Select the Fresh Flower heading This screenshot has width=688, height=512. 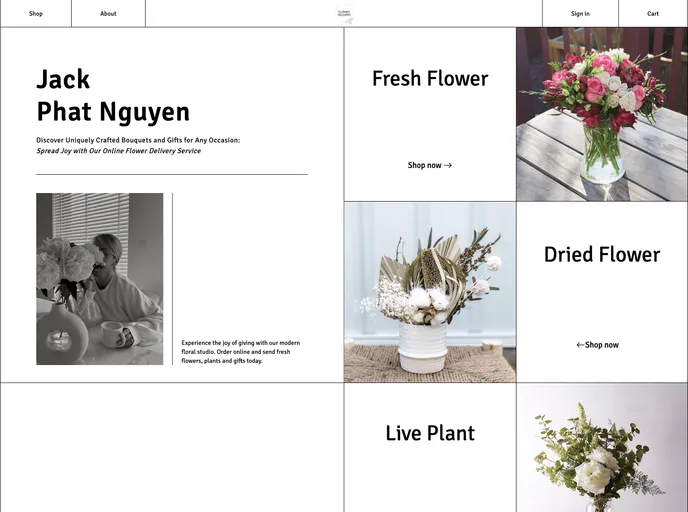click(x=430, y=79)
